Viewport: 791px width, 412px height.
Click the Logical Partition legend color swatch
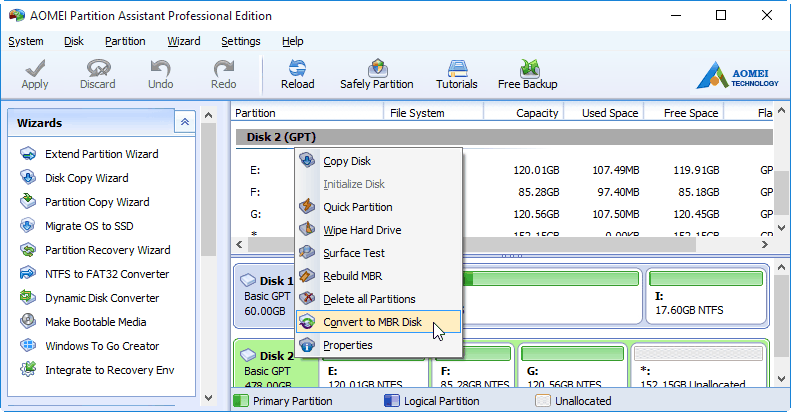(391, 401)
